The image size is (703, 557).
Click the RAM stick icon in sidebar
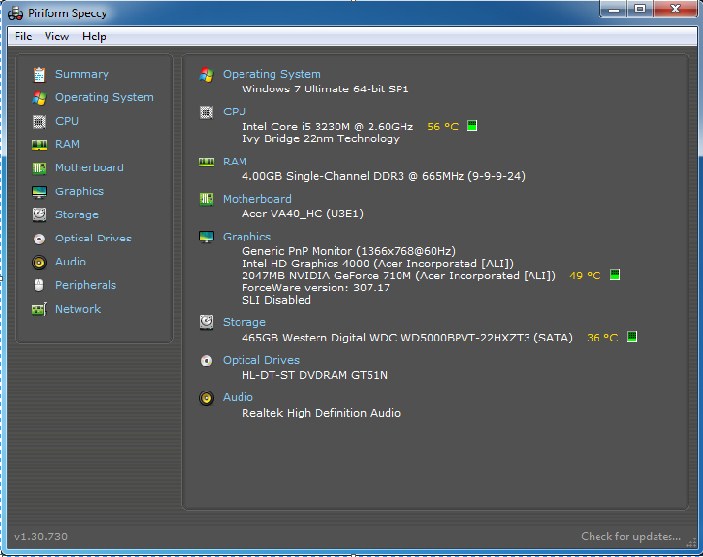pyautogui.click(x=39, y=144)
